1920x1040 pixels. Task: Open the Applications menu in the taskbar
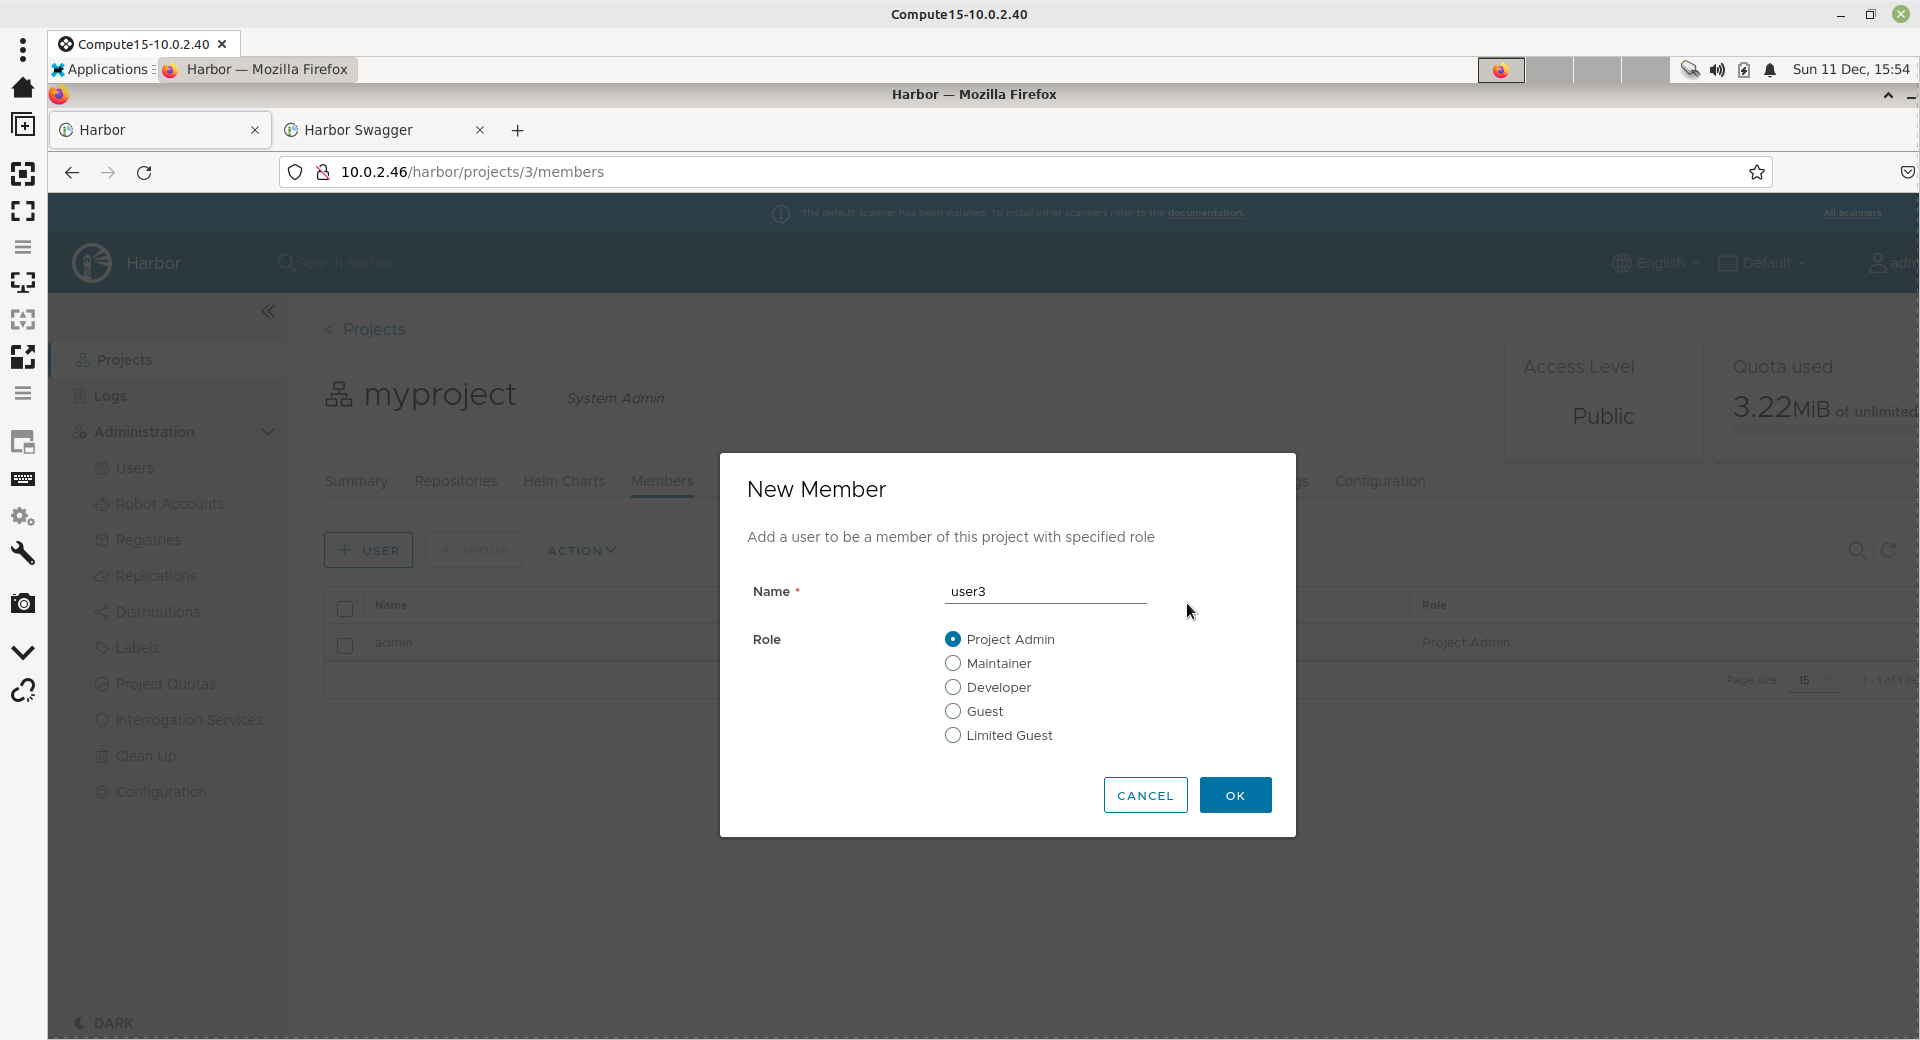click(100, 69)
